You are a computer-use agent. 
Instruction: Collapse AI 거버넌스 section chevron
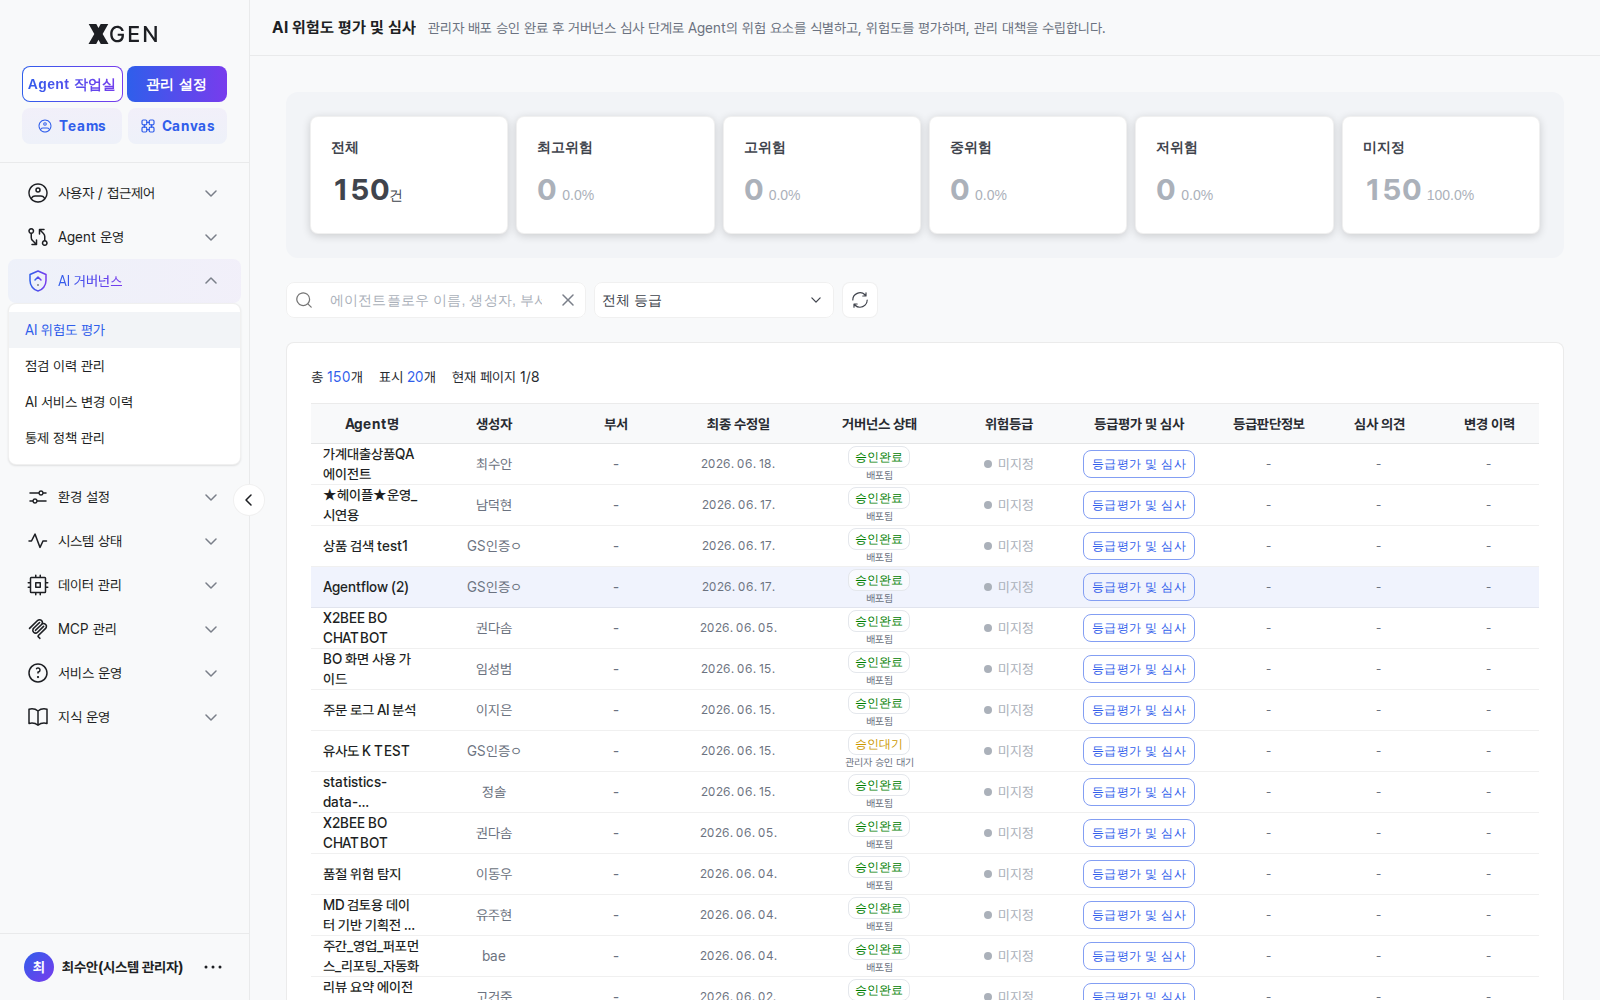click(x=211, y=281)
